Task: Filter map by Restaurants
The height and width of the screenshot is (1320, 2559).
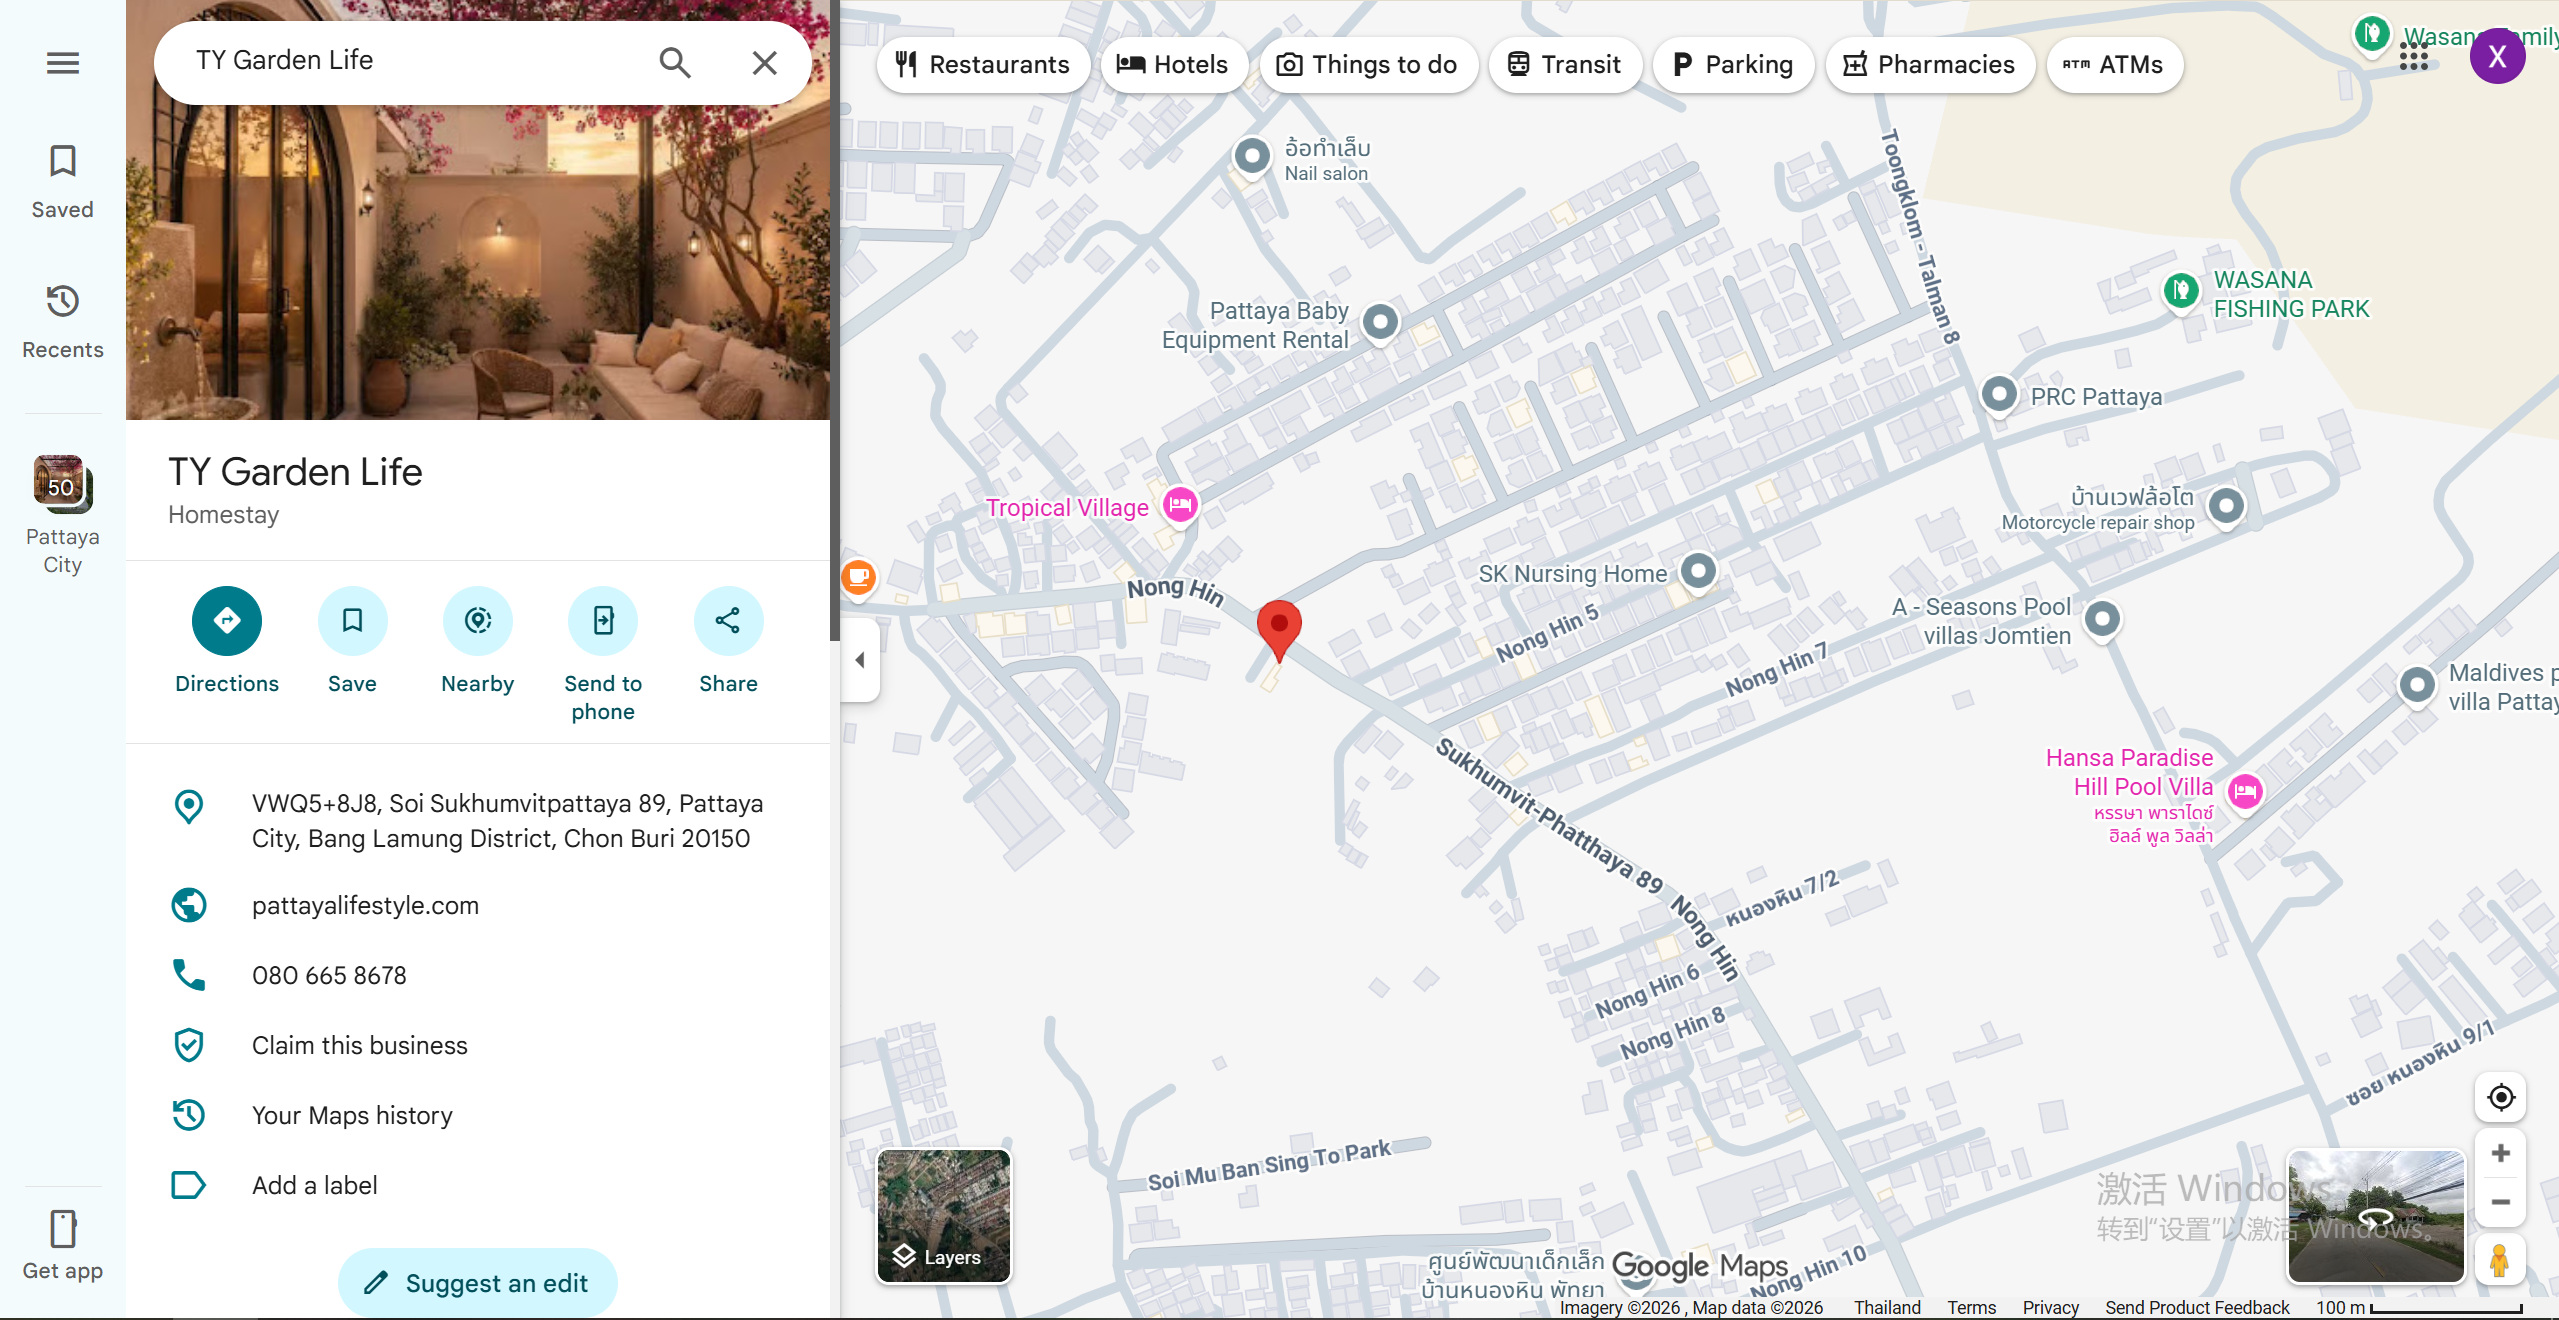Action: [x=984, y=65]
